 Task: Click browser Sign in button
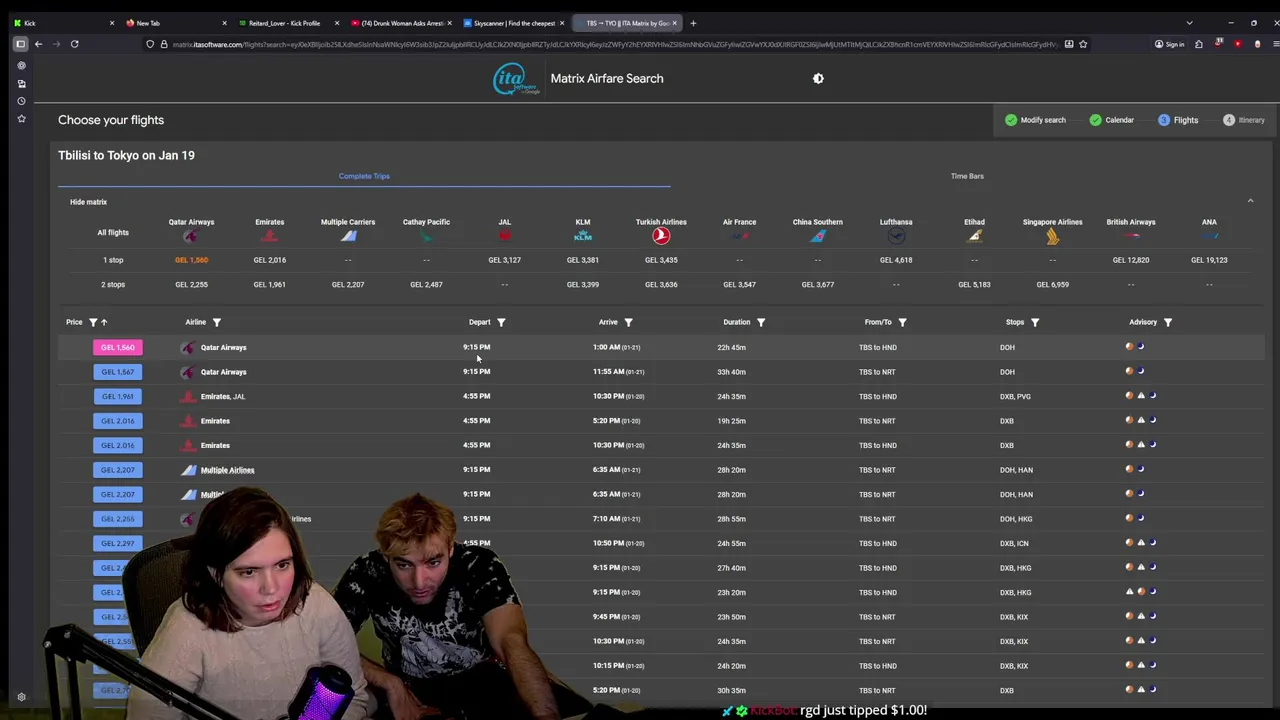(1169, 44)
